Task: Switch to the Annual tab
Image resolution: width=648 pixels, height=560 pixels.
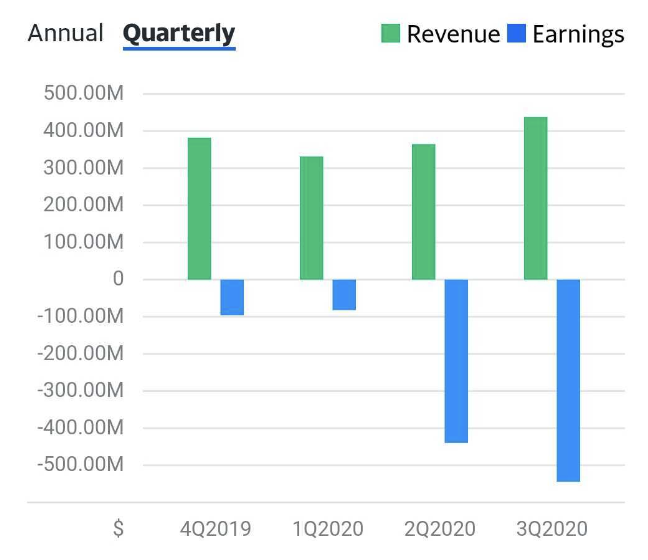Action: (x=65, y=33)
